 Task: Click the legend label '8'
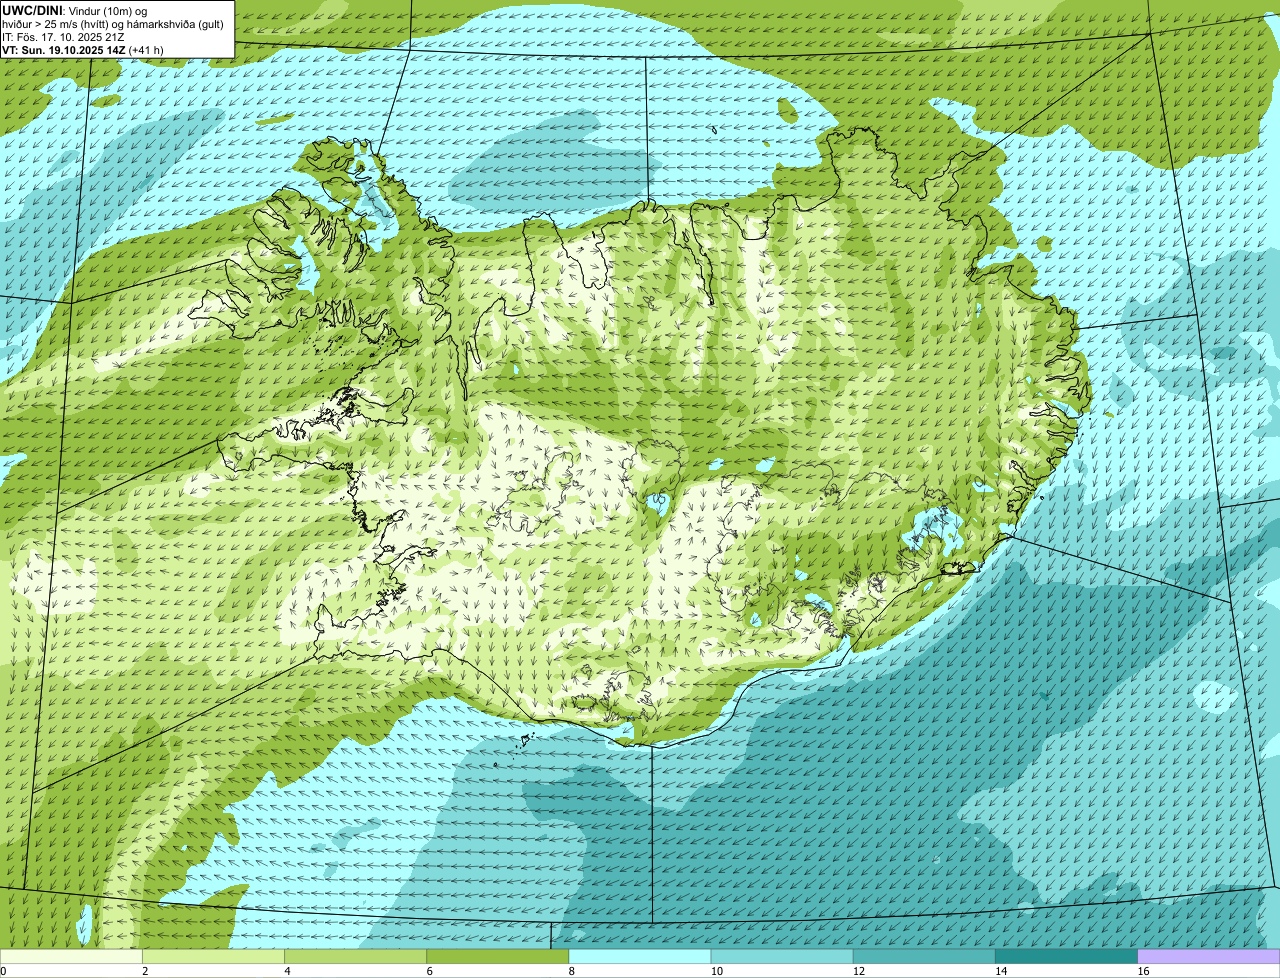572,971
